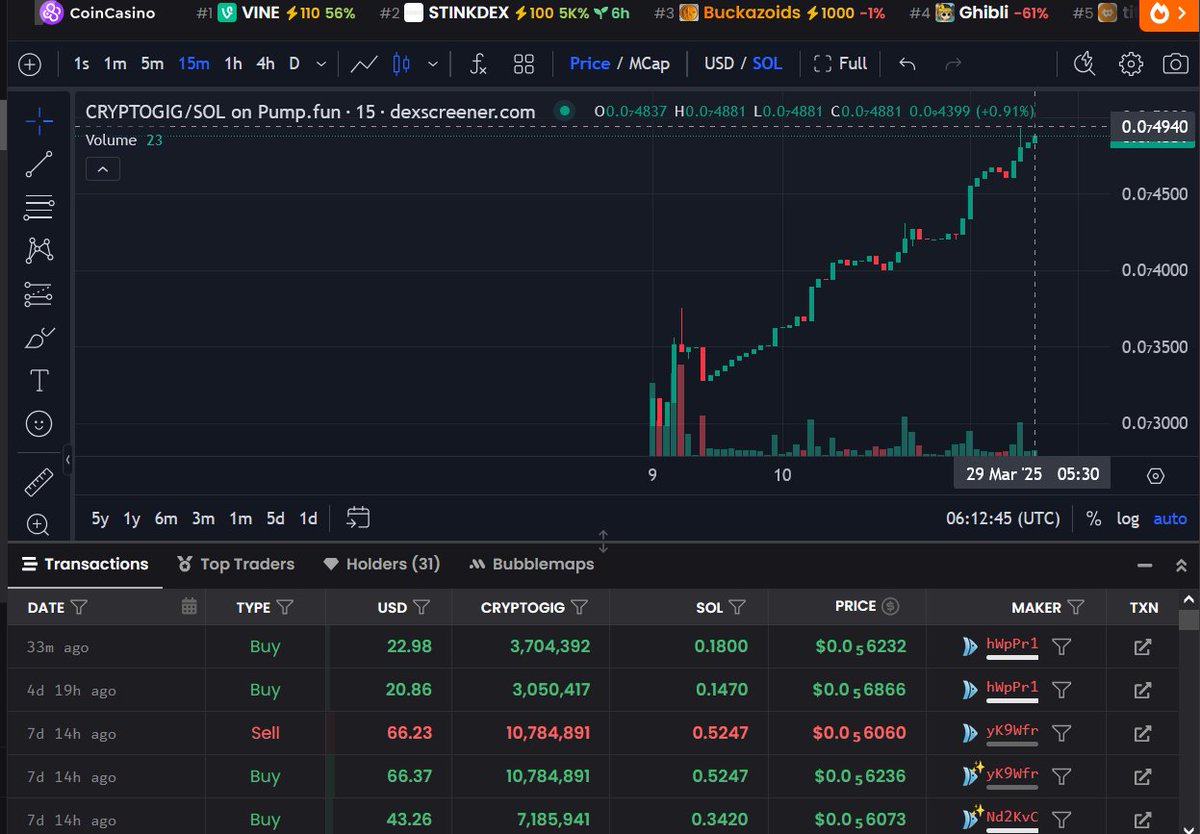The image size is (1200, 834).
Task: Select the zoom in tool
Action: (x=39, y=524)
